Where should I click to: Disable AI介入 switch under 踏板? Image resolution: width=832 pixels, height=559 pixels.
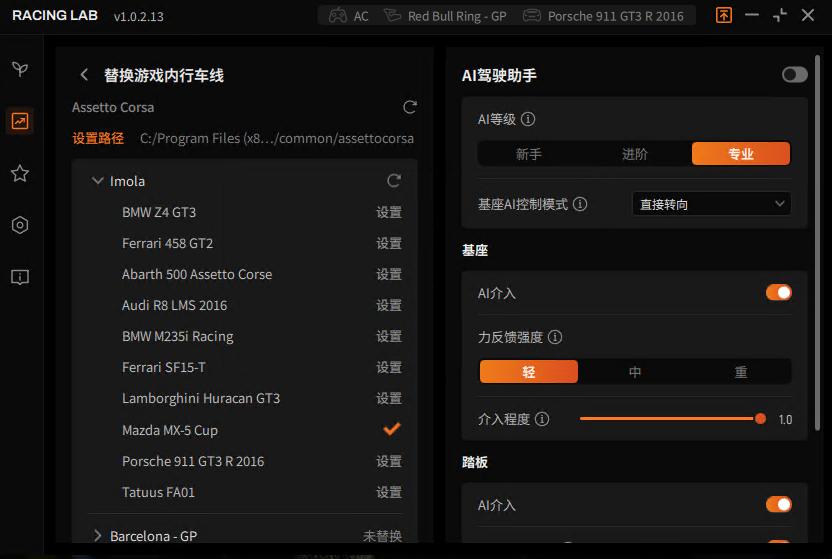point(778,504)
